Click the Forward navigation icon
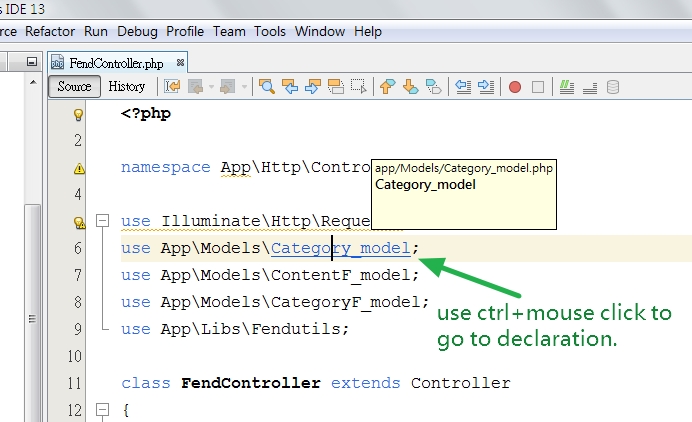Image resolution: width=692 pixels, height=422 pixels. (227, 87)
